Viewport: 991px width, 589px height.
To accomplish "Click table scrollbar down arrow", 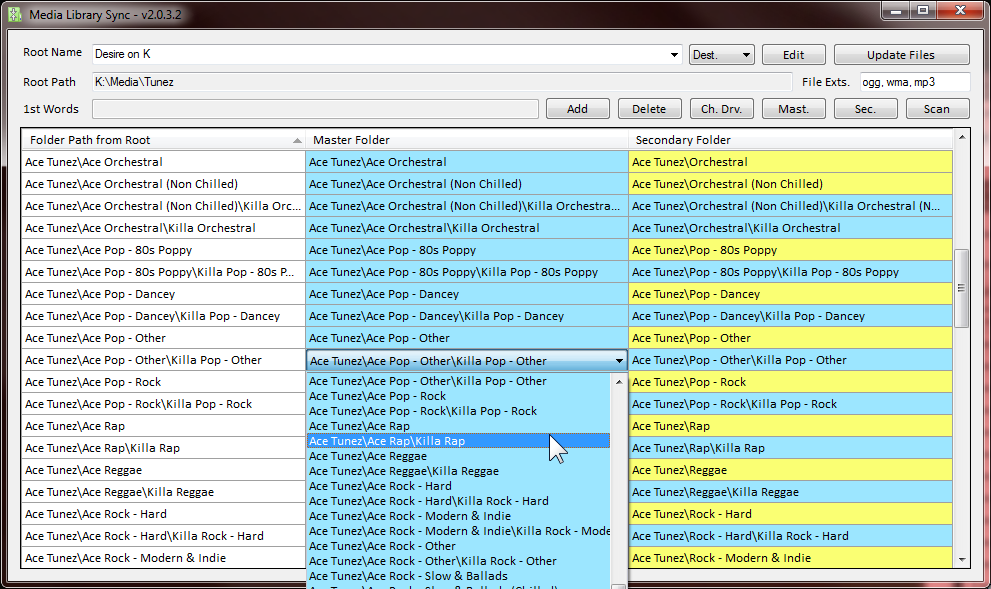I will [961, 559].
